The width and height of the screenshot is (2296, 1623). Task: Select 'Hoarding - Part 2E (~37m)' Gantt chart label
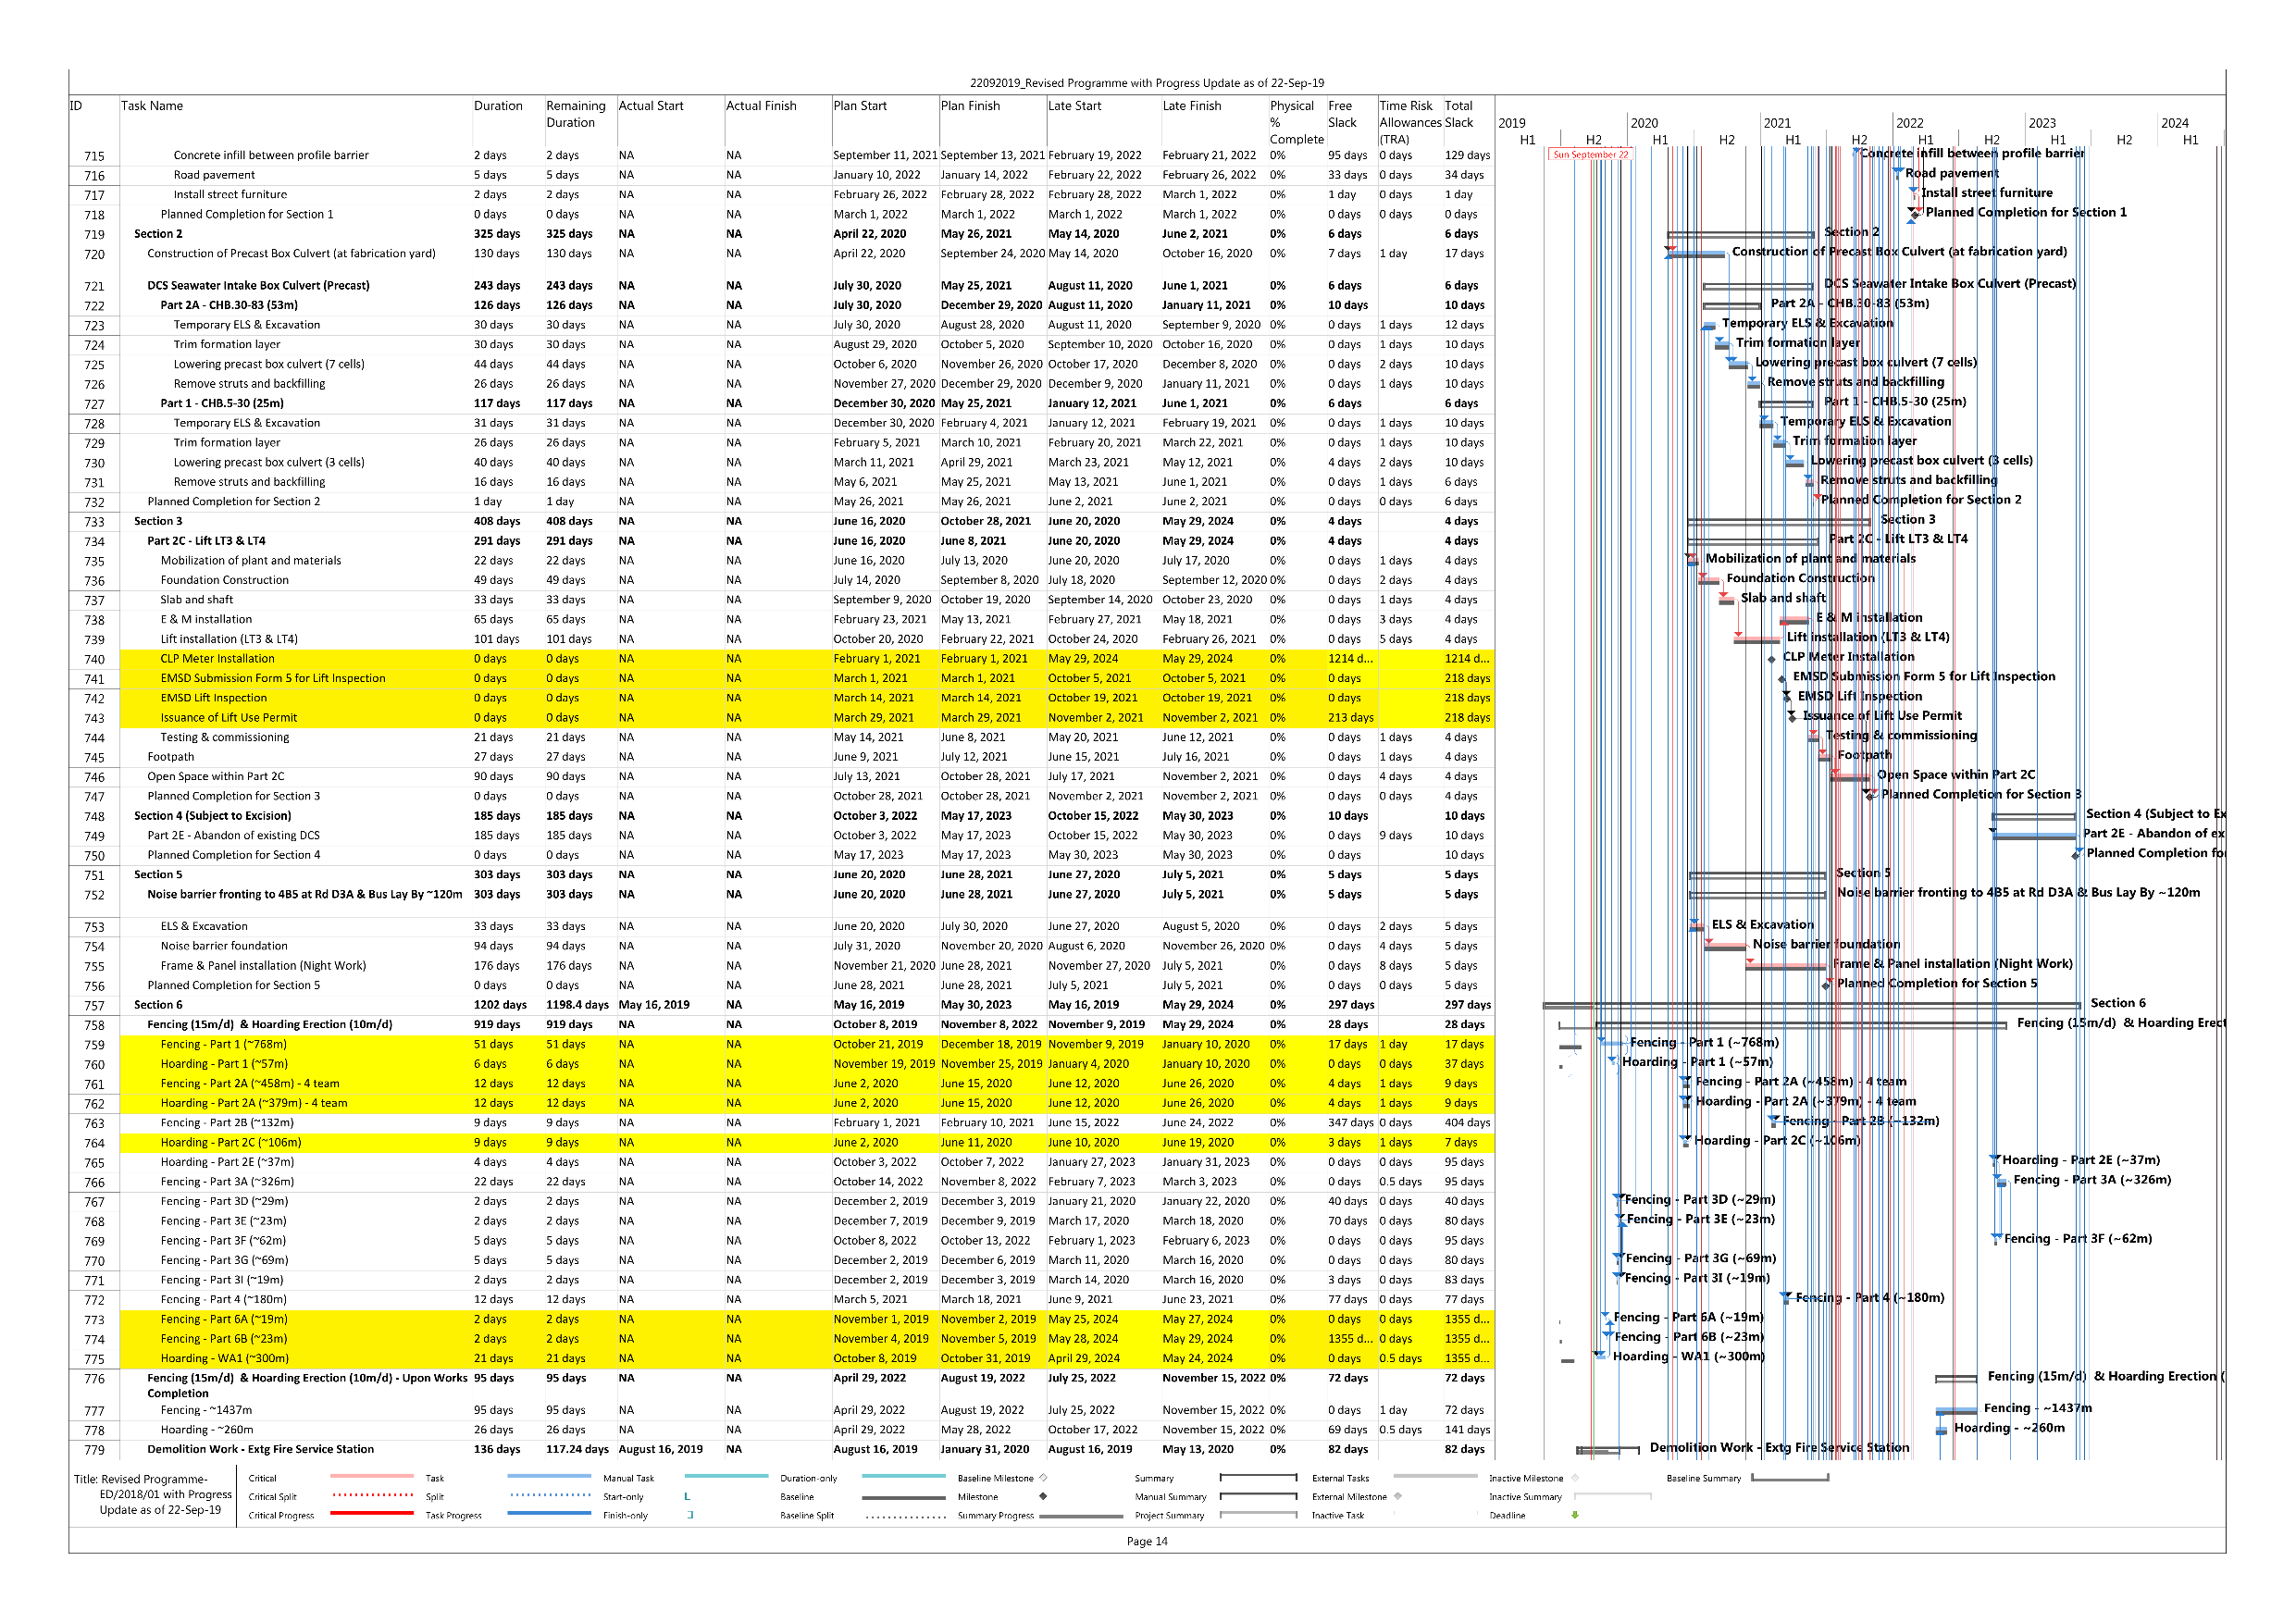[x=2081, y=1161]
